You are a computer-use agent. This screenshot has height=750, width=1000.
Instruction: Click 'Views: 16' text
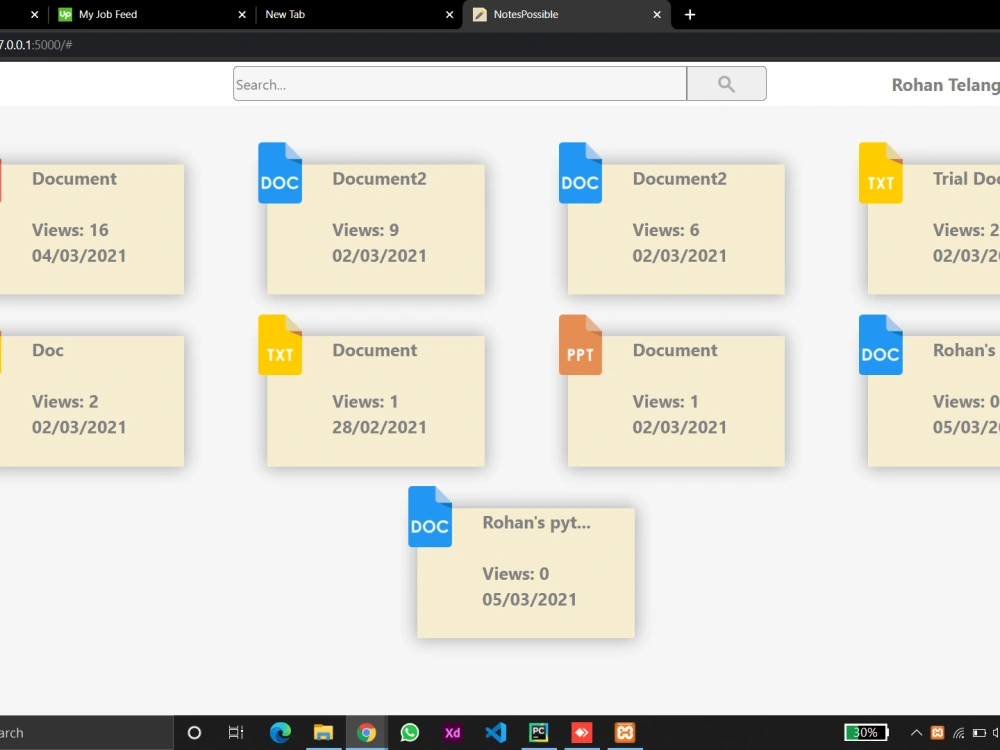70,230
